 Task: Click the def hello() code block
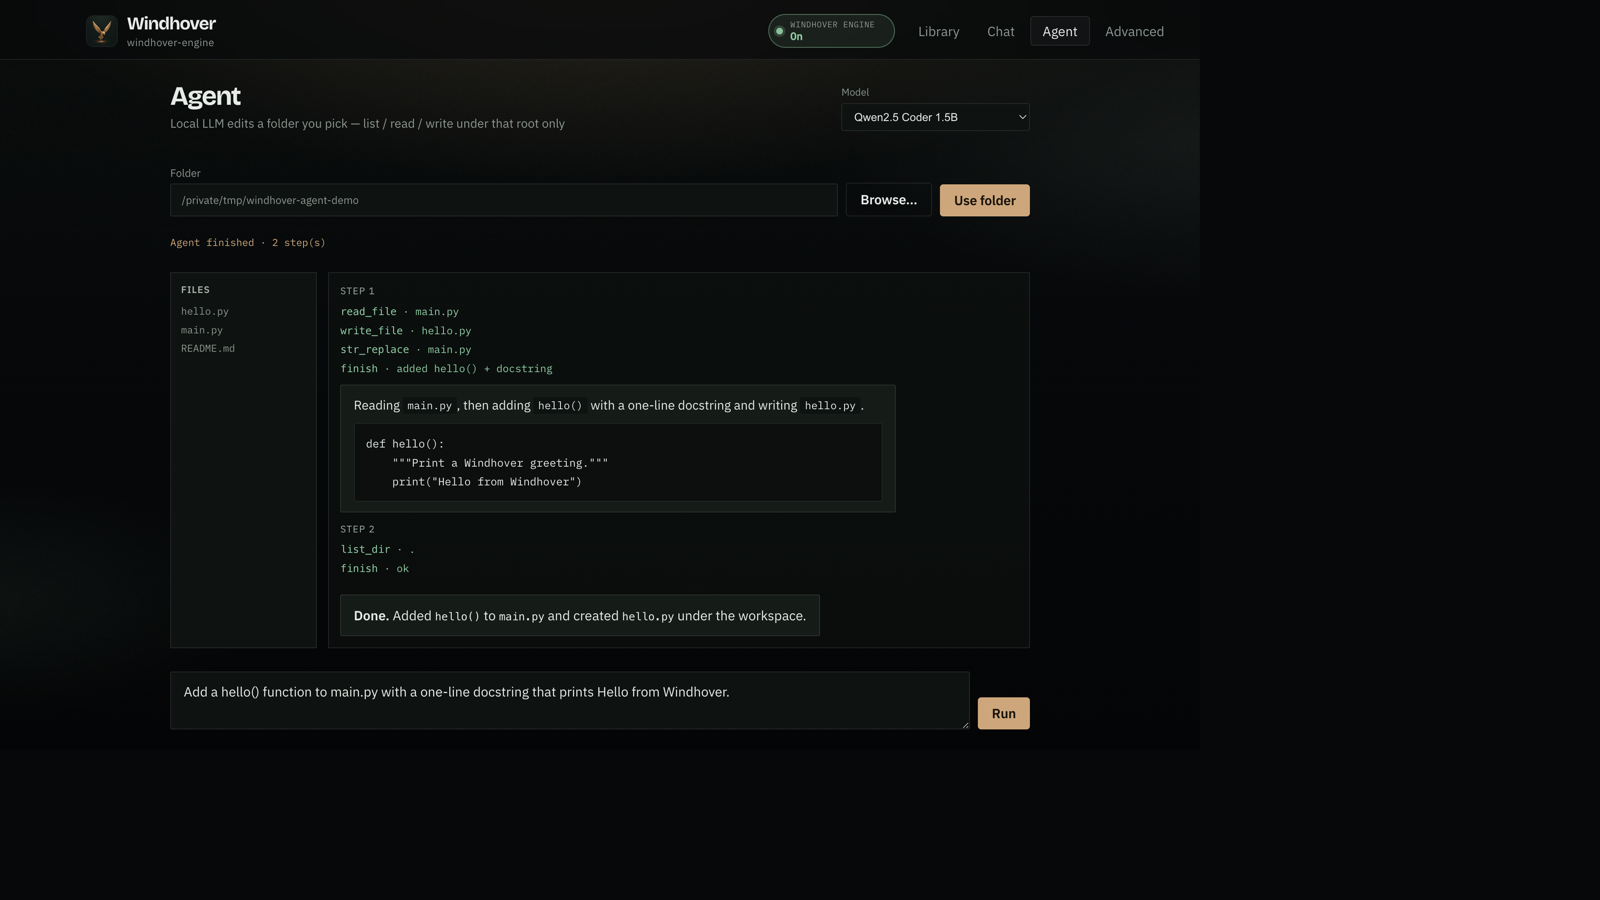click(x=618, y=462)
